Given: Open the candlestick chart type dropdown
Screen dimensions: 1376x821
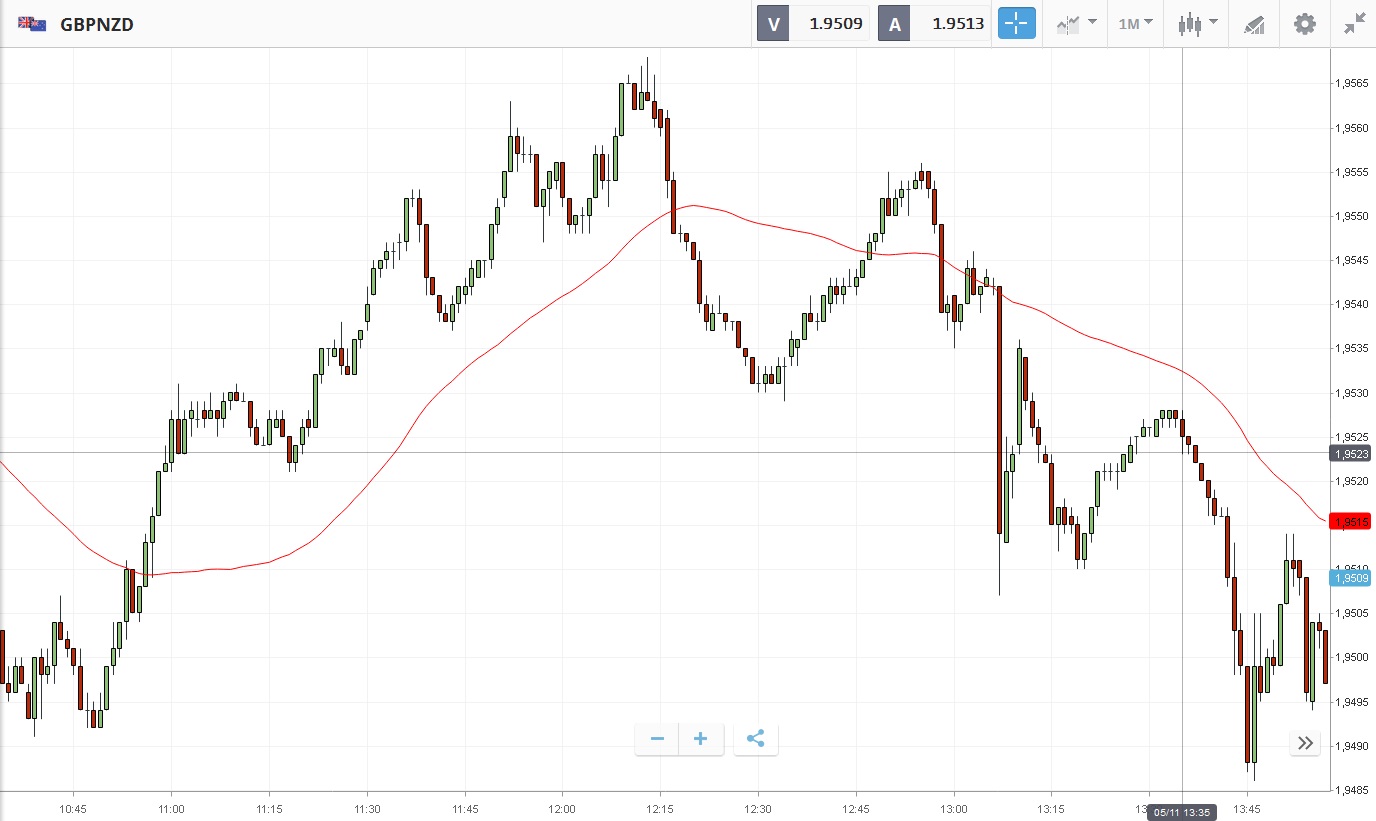Looking at the screenshot, I should click(1197, 24).
